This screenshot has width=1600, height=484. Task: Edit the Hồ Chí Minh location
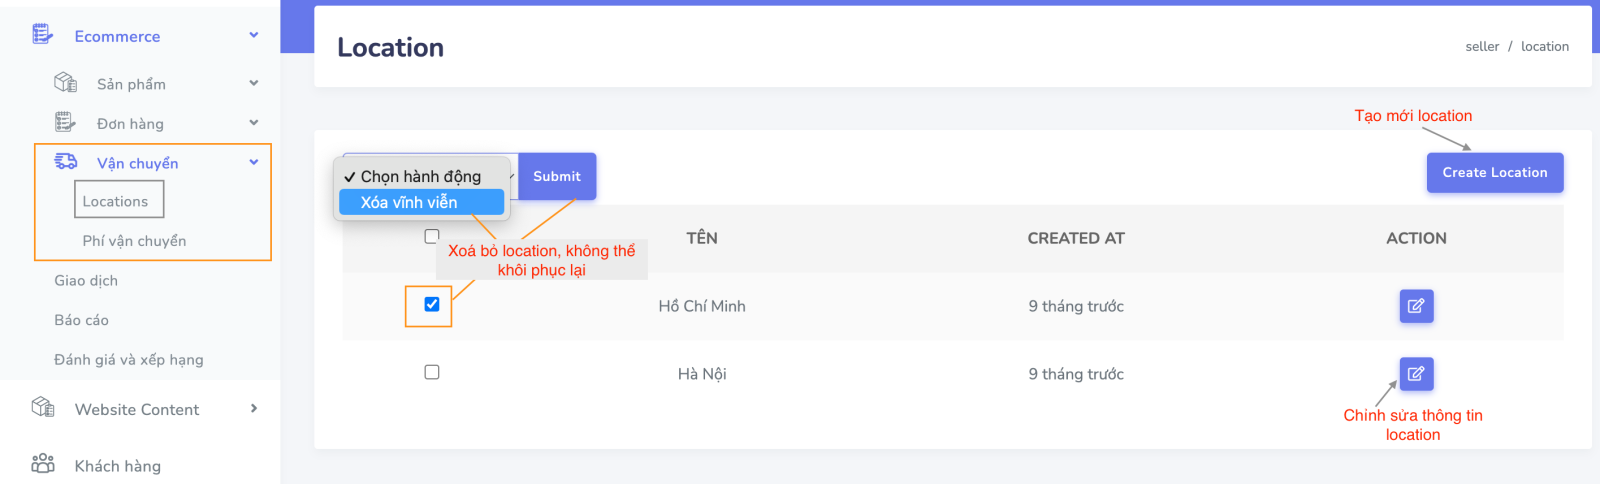1416,306
